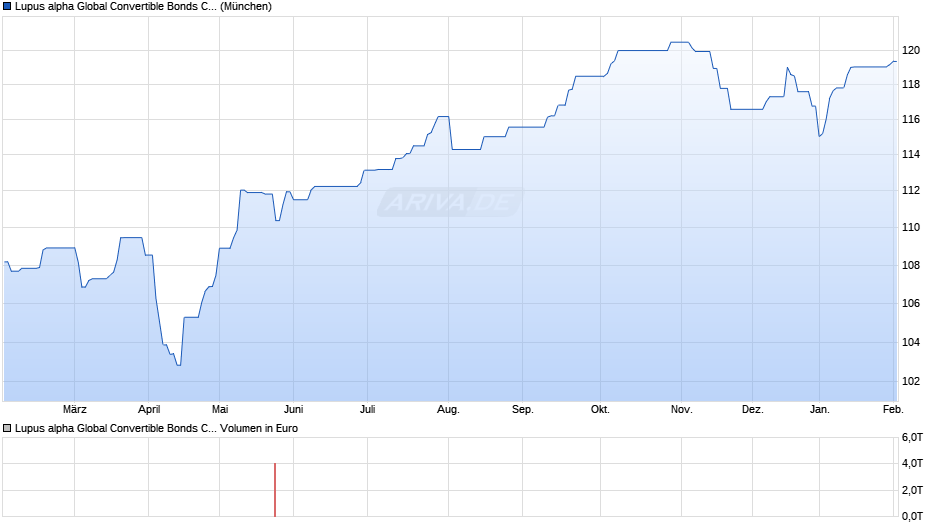940x526 pixels.
Task: Click the price value 108 on the axis
Action: point(911,265)
